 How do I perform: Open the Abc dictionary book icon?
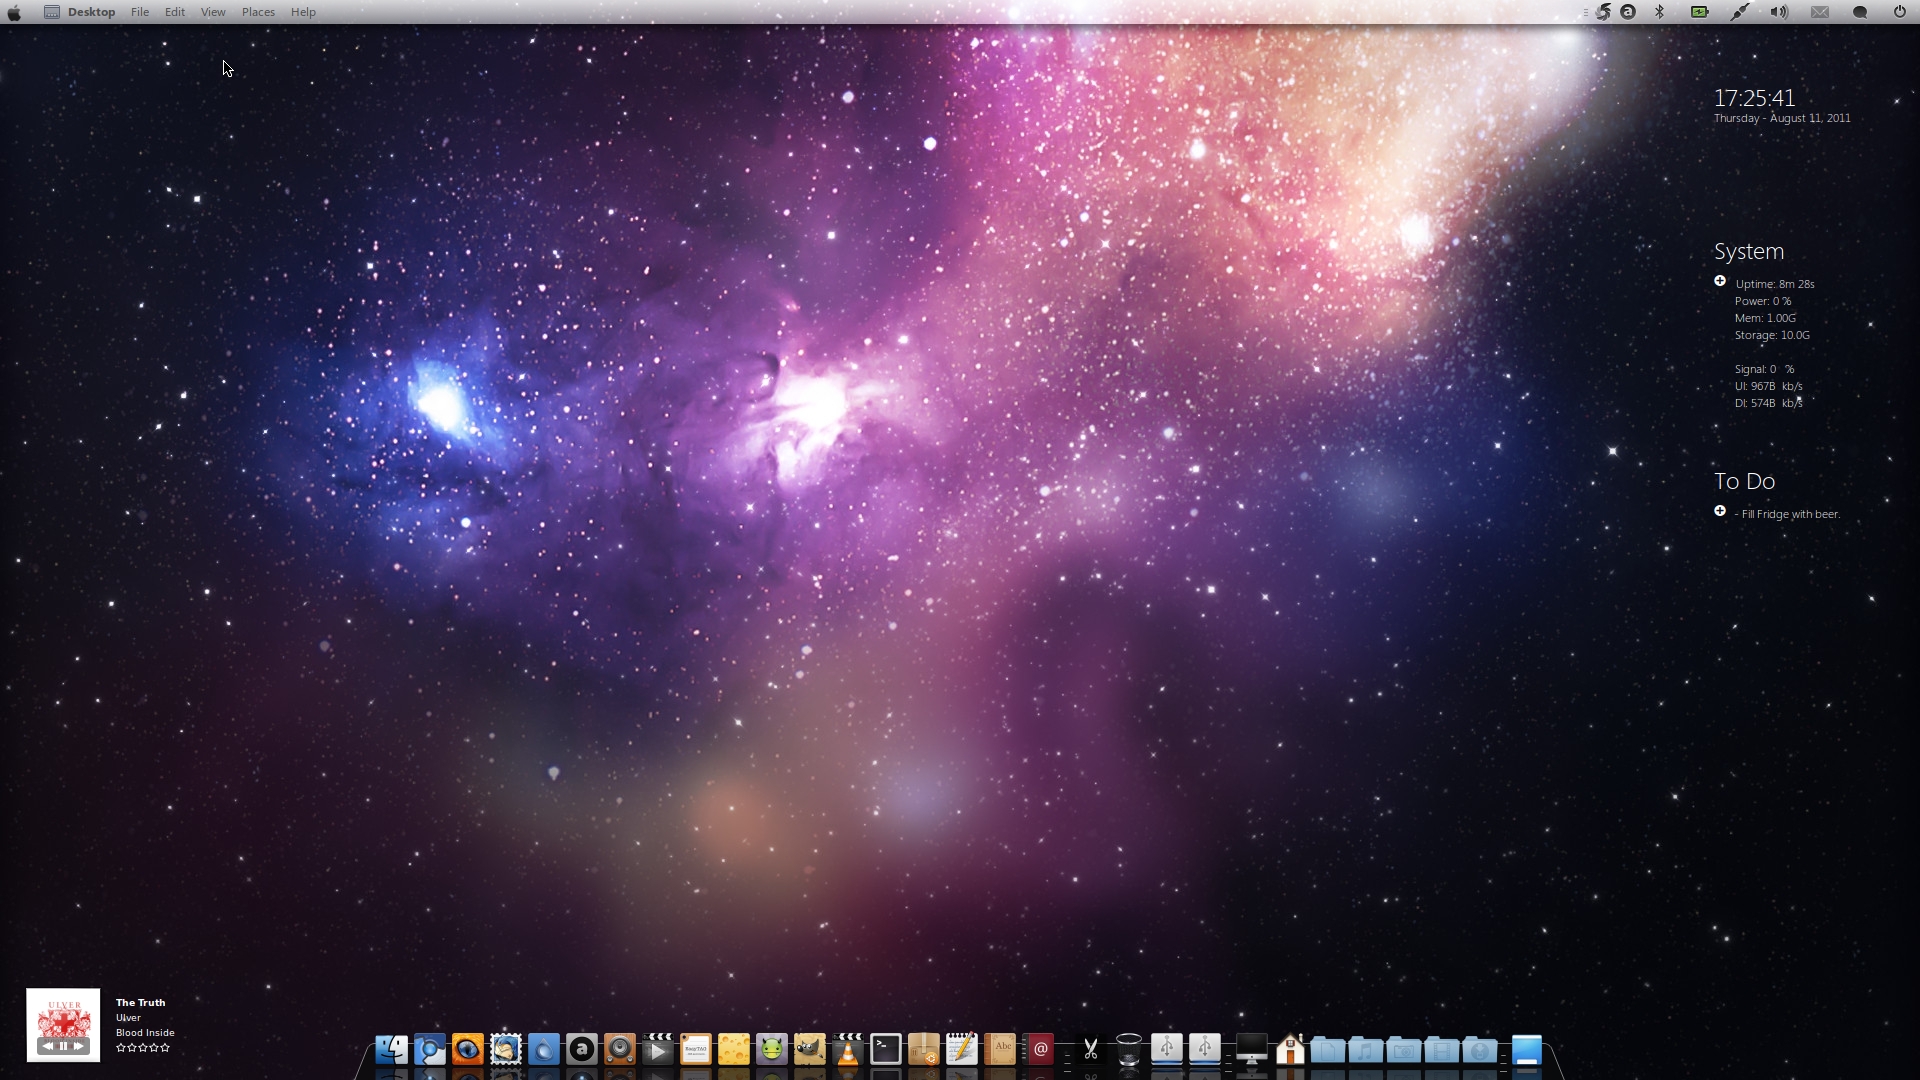(x=999, y=1049)
